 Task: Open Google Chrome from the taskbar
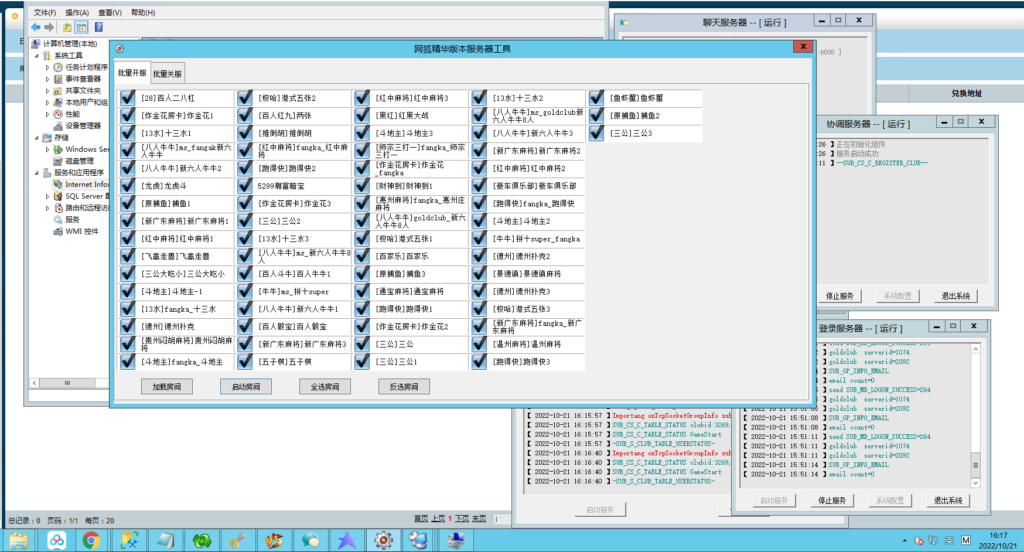(91, 540)
